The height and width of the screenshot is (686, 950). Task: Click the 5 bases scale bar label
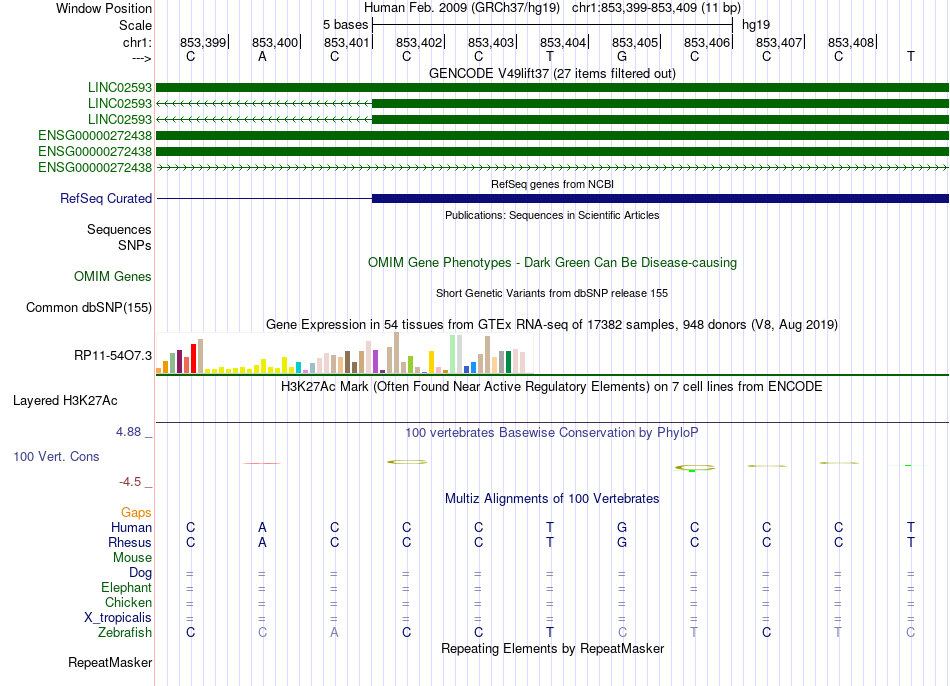pyautogui.click(x=345, y=25)
